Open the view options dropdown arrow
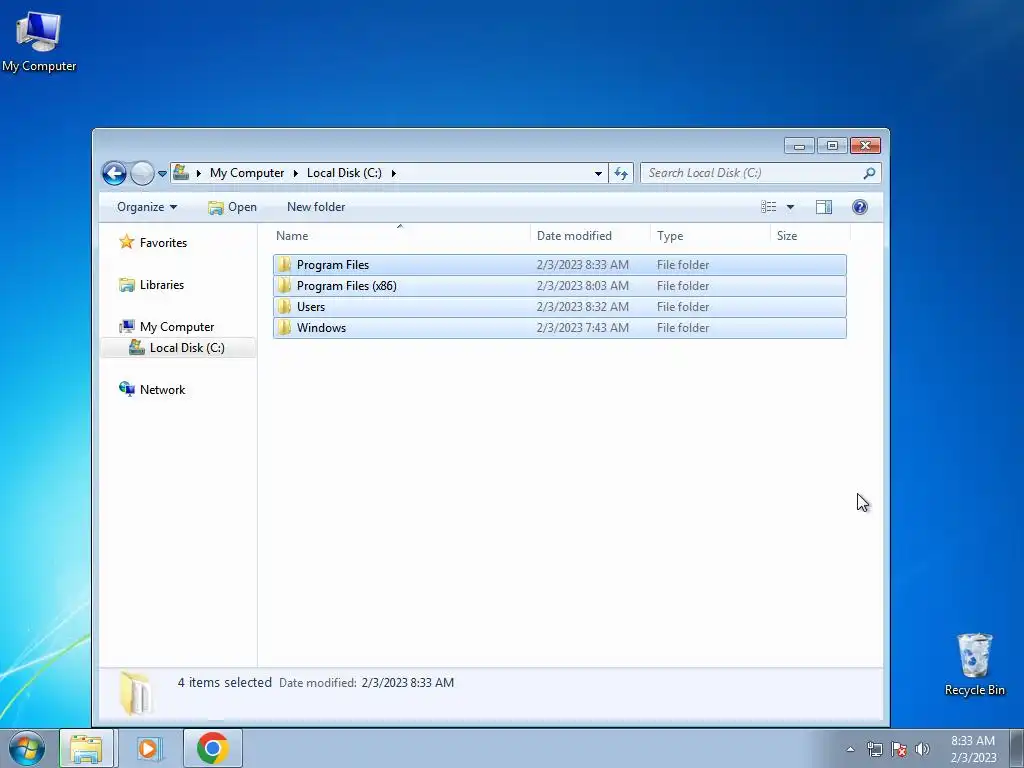Viewport: 1024px width, 768px height. (790, 207)
